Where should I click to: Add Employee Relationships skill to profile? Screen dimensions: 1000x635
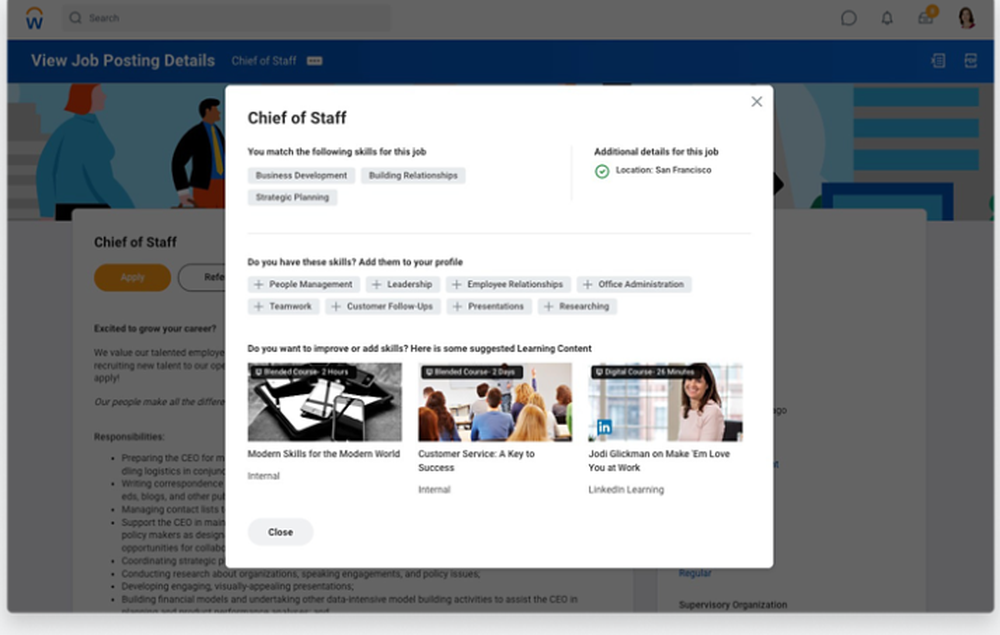click(x=508, y=284)
